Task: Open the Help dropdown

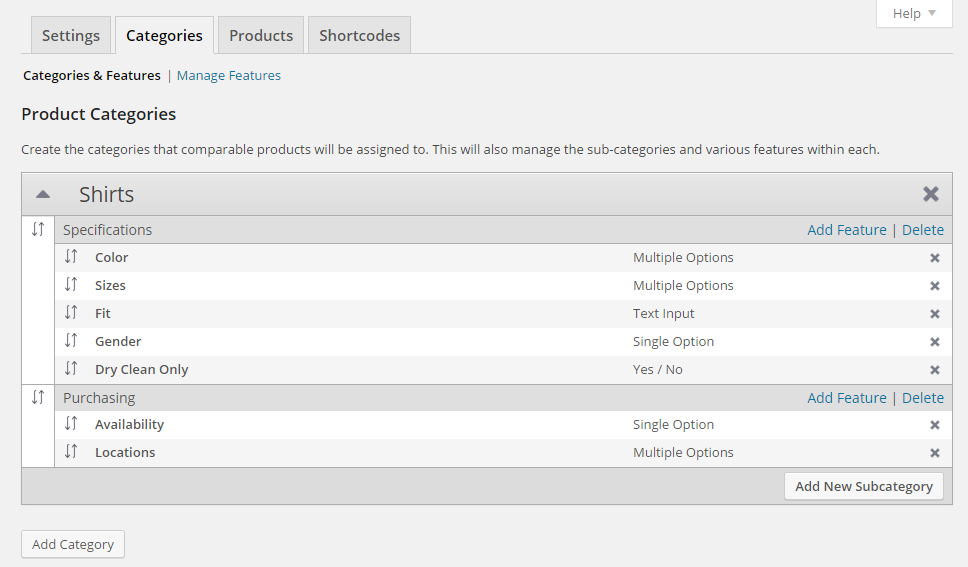Action: point(914,13)
